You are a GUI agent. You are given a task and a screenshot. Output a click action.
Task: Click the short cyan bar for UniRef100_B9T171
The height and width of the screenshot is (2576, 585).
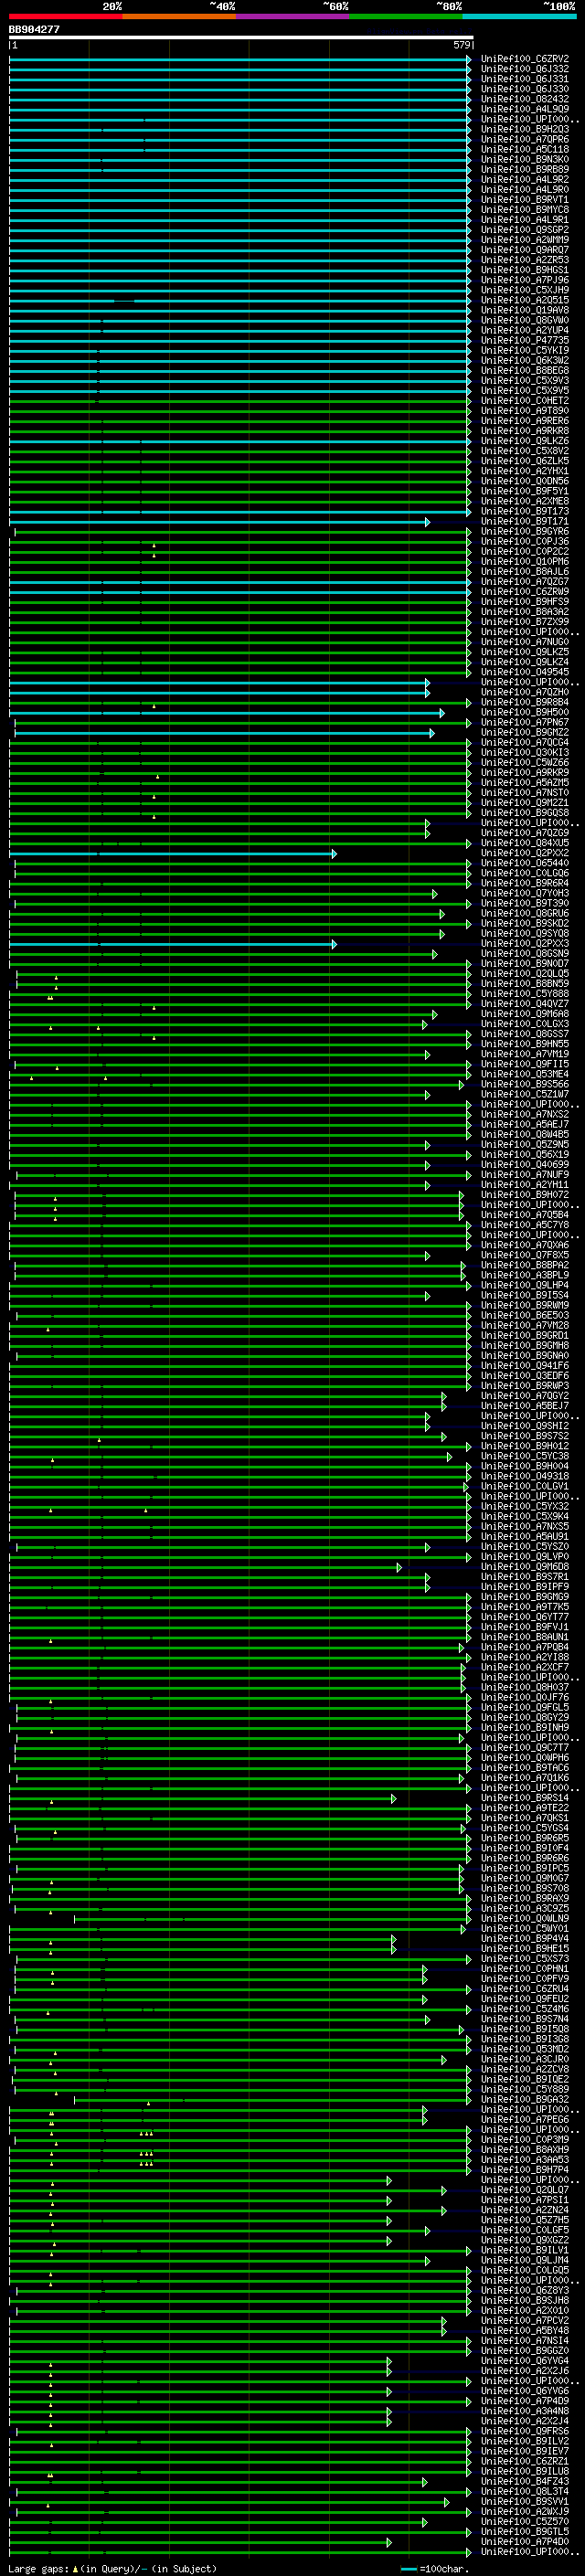coord(220,522)
